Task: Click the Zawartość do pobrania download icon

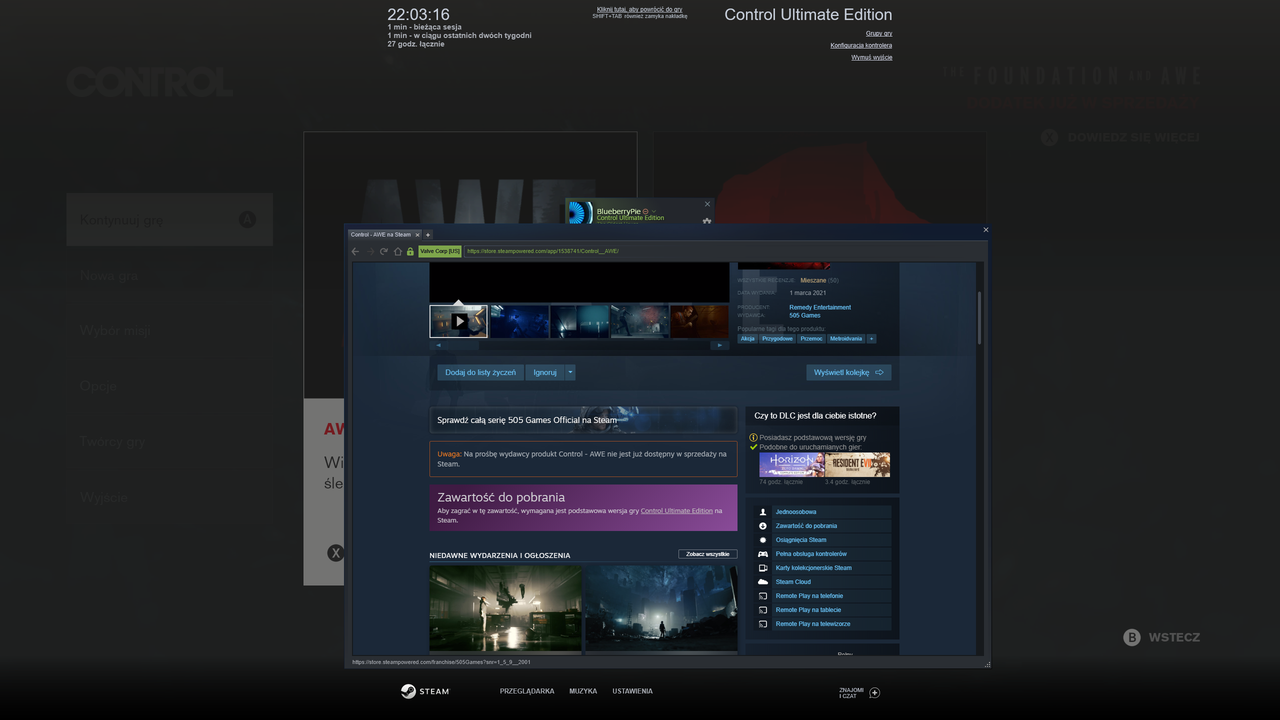Action: pyautogui.click(x=763, y=526)
